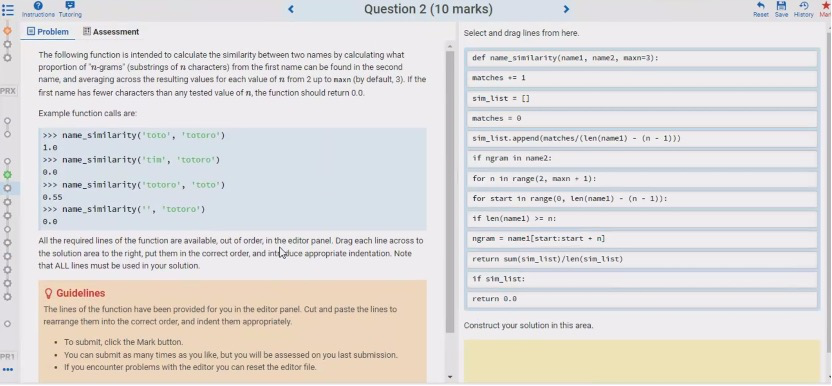Select the 'sim_list = []' code line
Screen dimensions: 832x386
point(642,98)
